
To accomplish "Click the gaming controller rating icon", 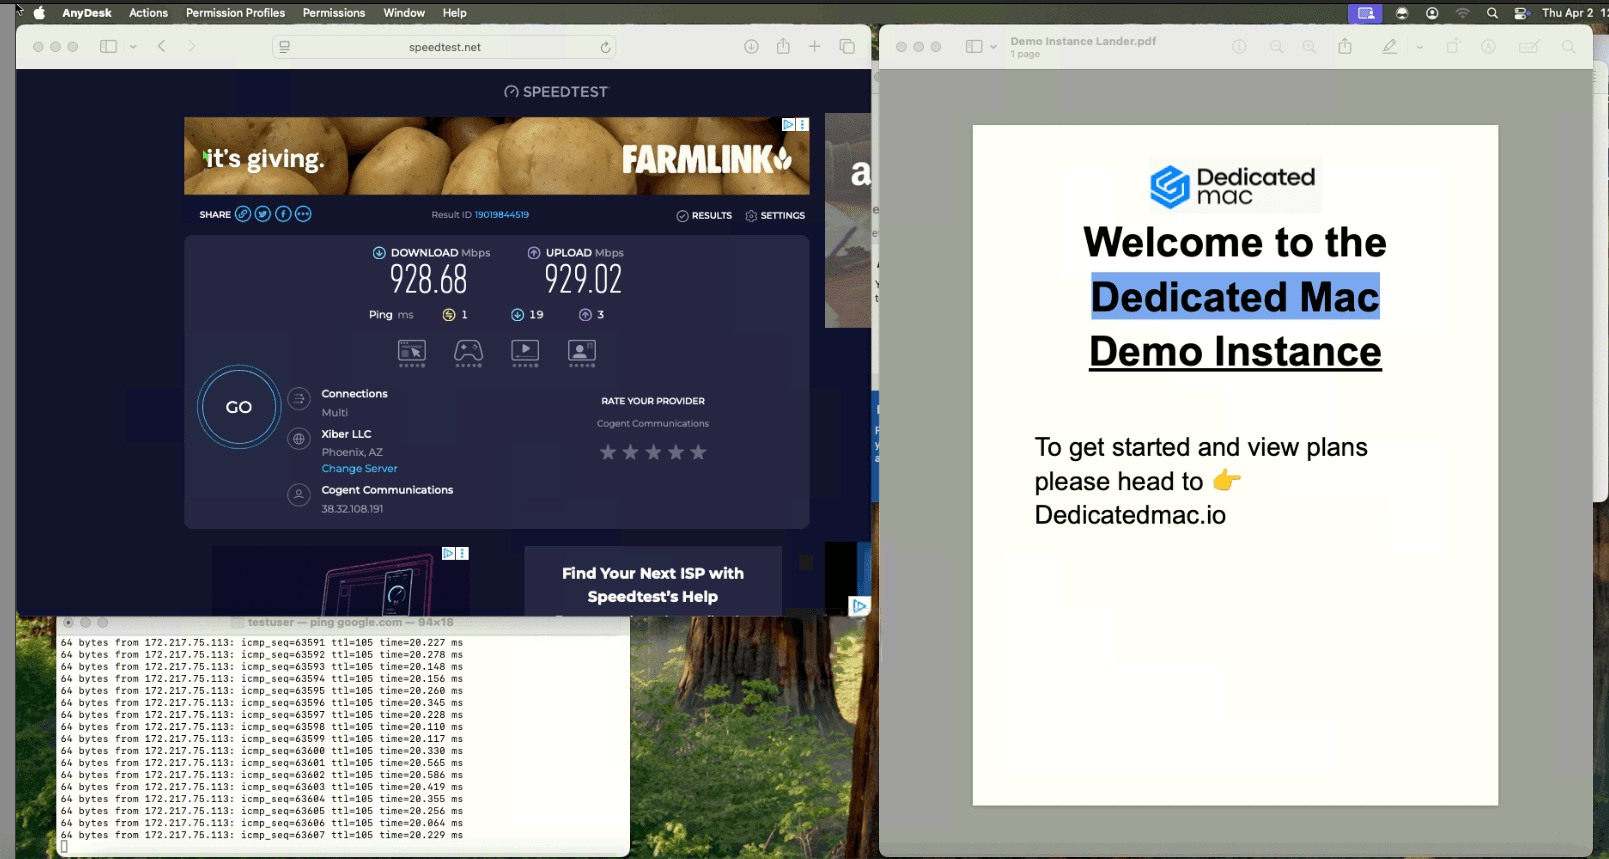I will pos(468,352).
